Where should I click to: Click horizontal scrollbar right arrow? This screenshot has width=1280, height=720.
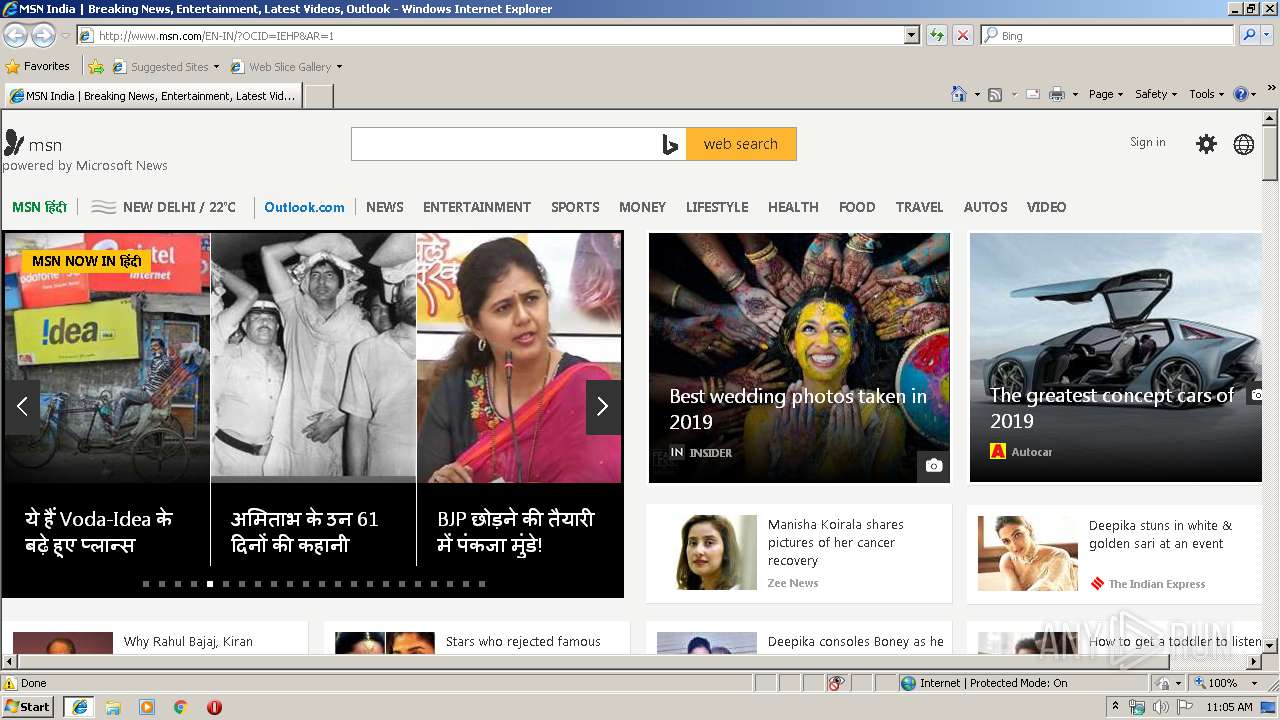click(1254, 662)
